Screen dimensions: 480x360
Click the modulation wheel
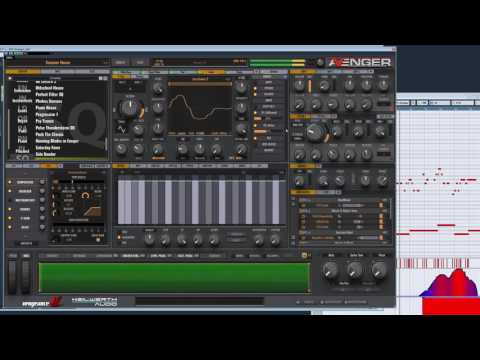(x=26, y=276)
